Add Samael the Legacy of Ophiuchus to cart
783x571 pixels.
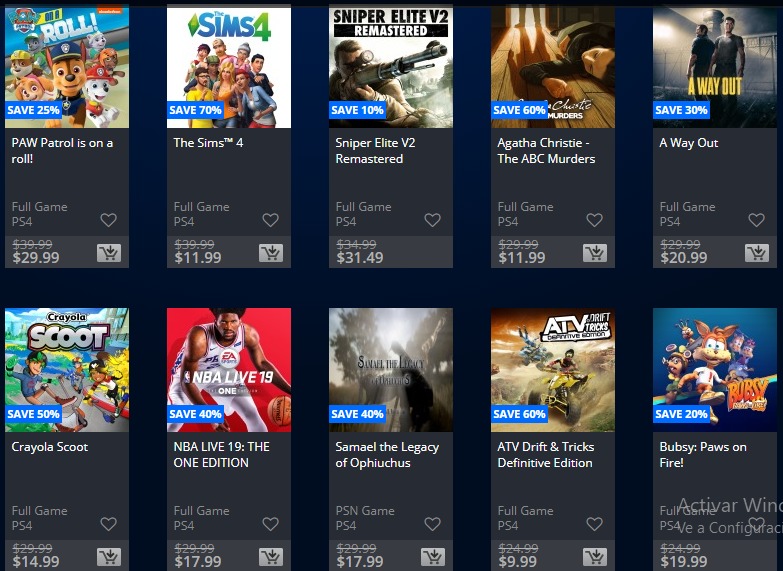433,557
